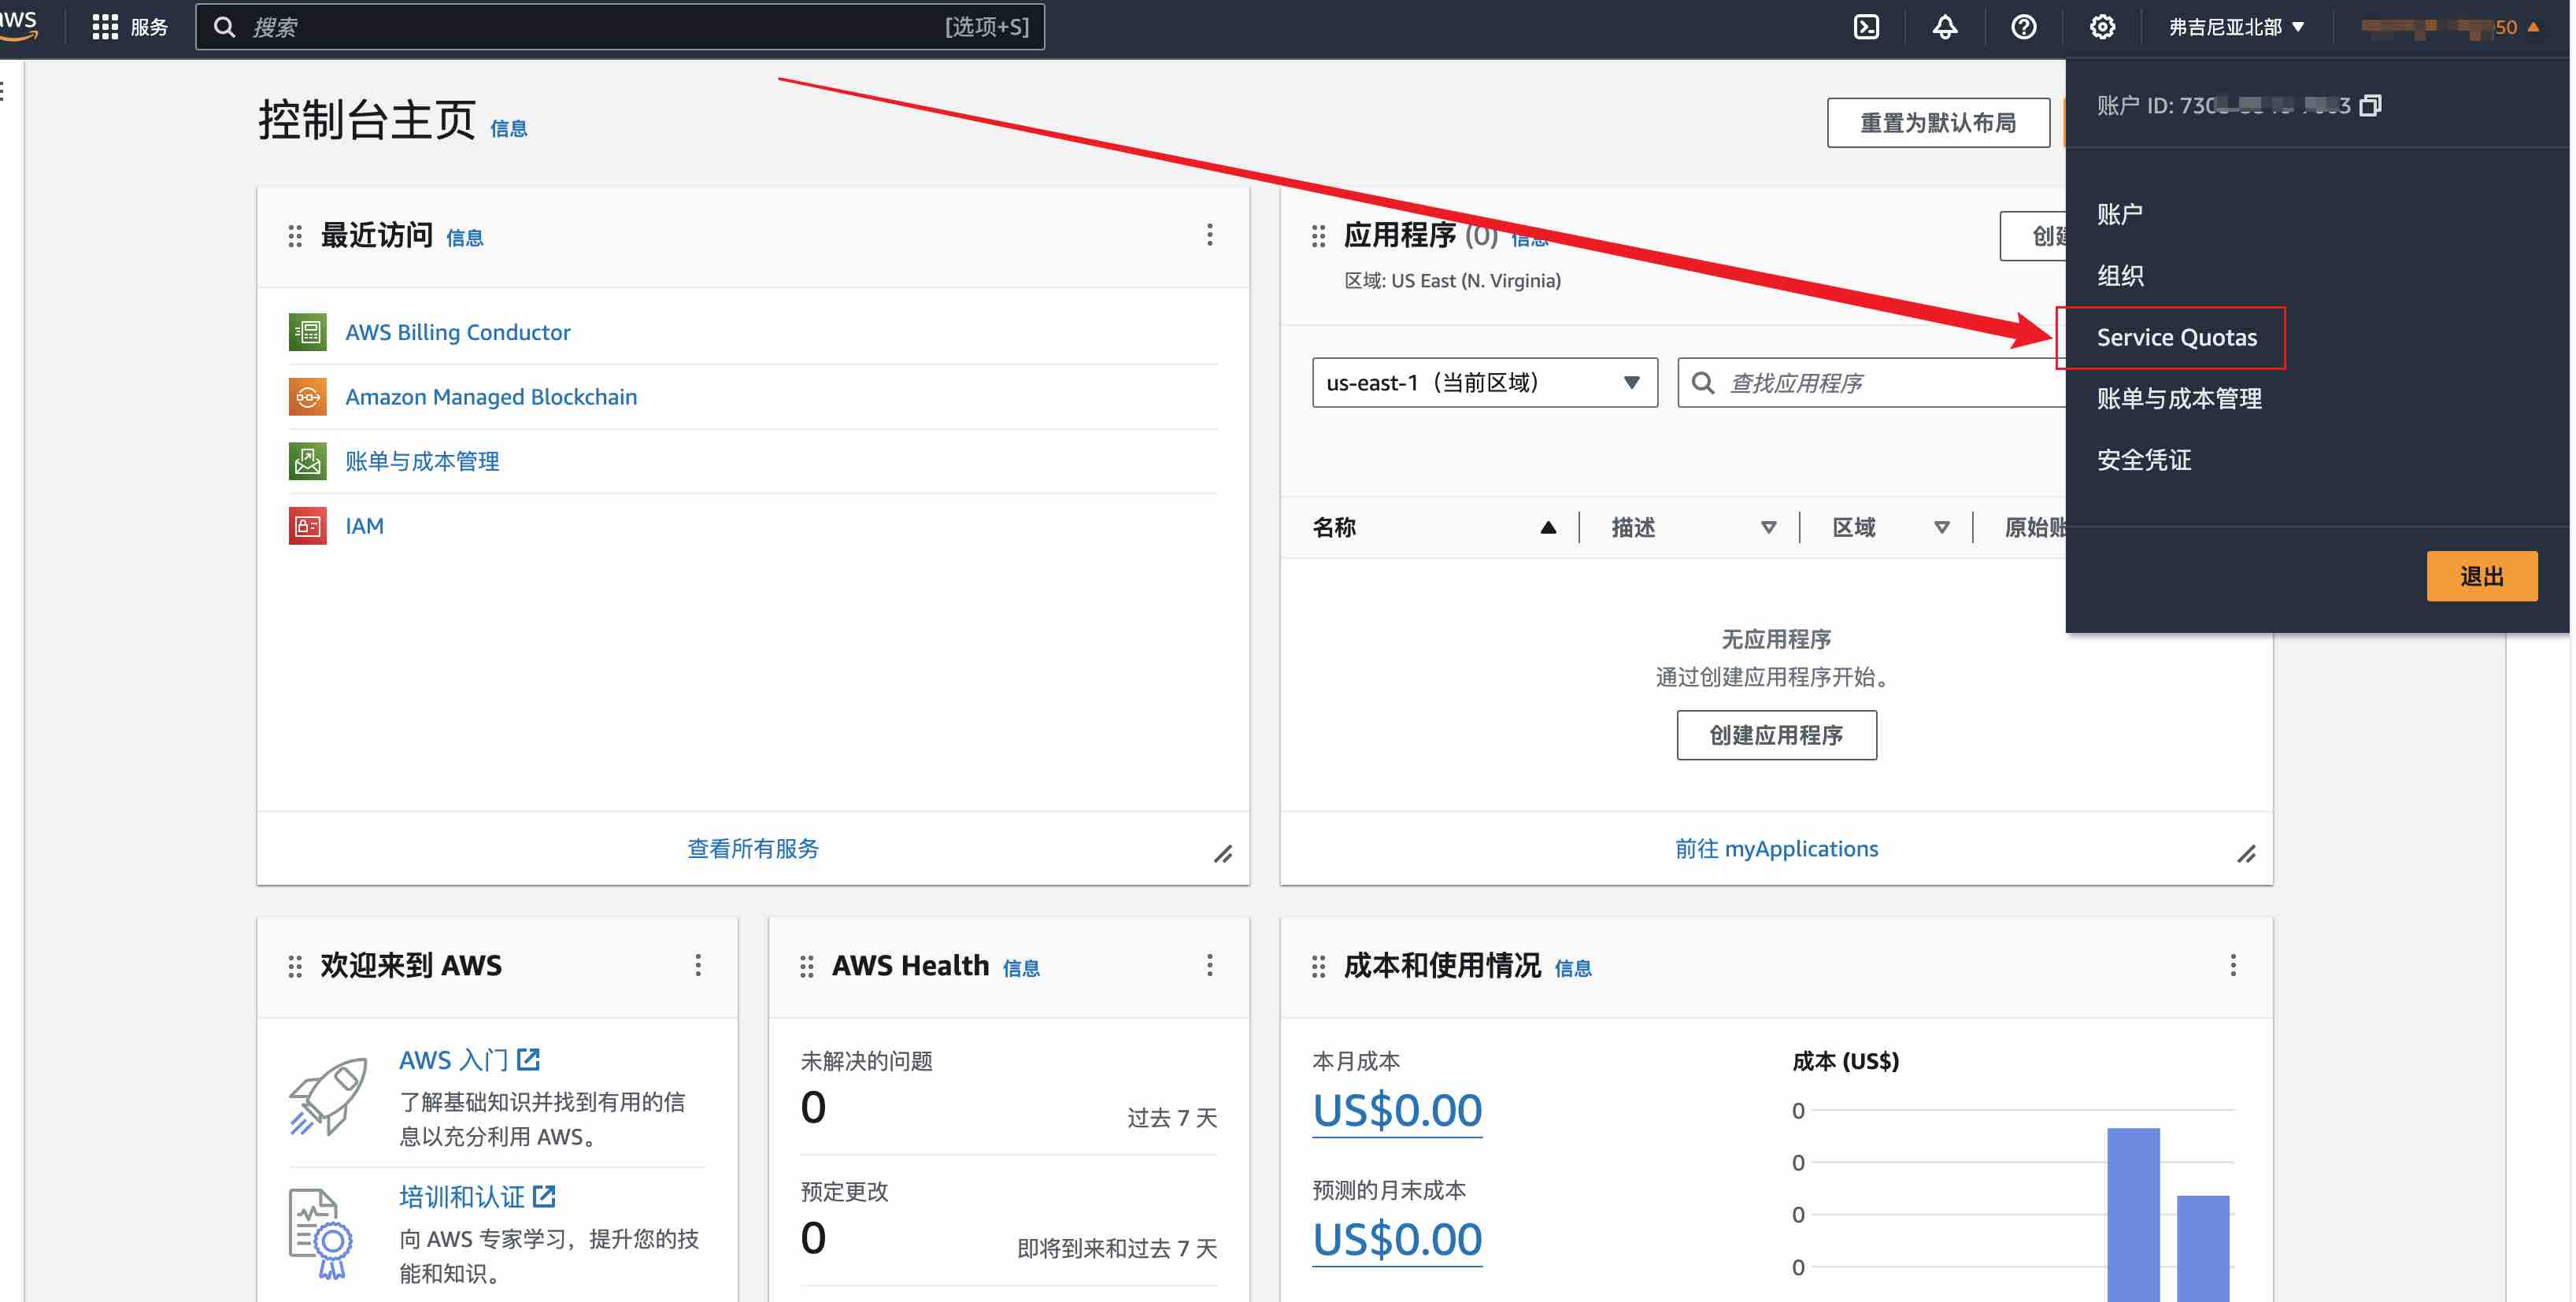Click the 信息 link next to 成本和使用情况

(1573, 968)
